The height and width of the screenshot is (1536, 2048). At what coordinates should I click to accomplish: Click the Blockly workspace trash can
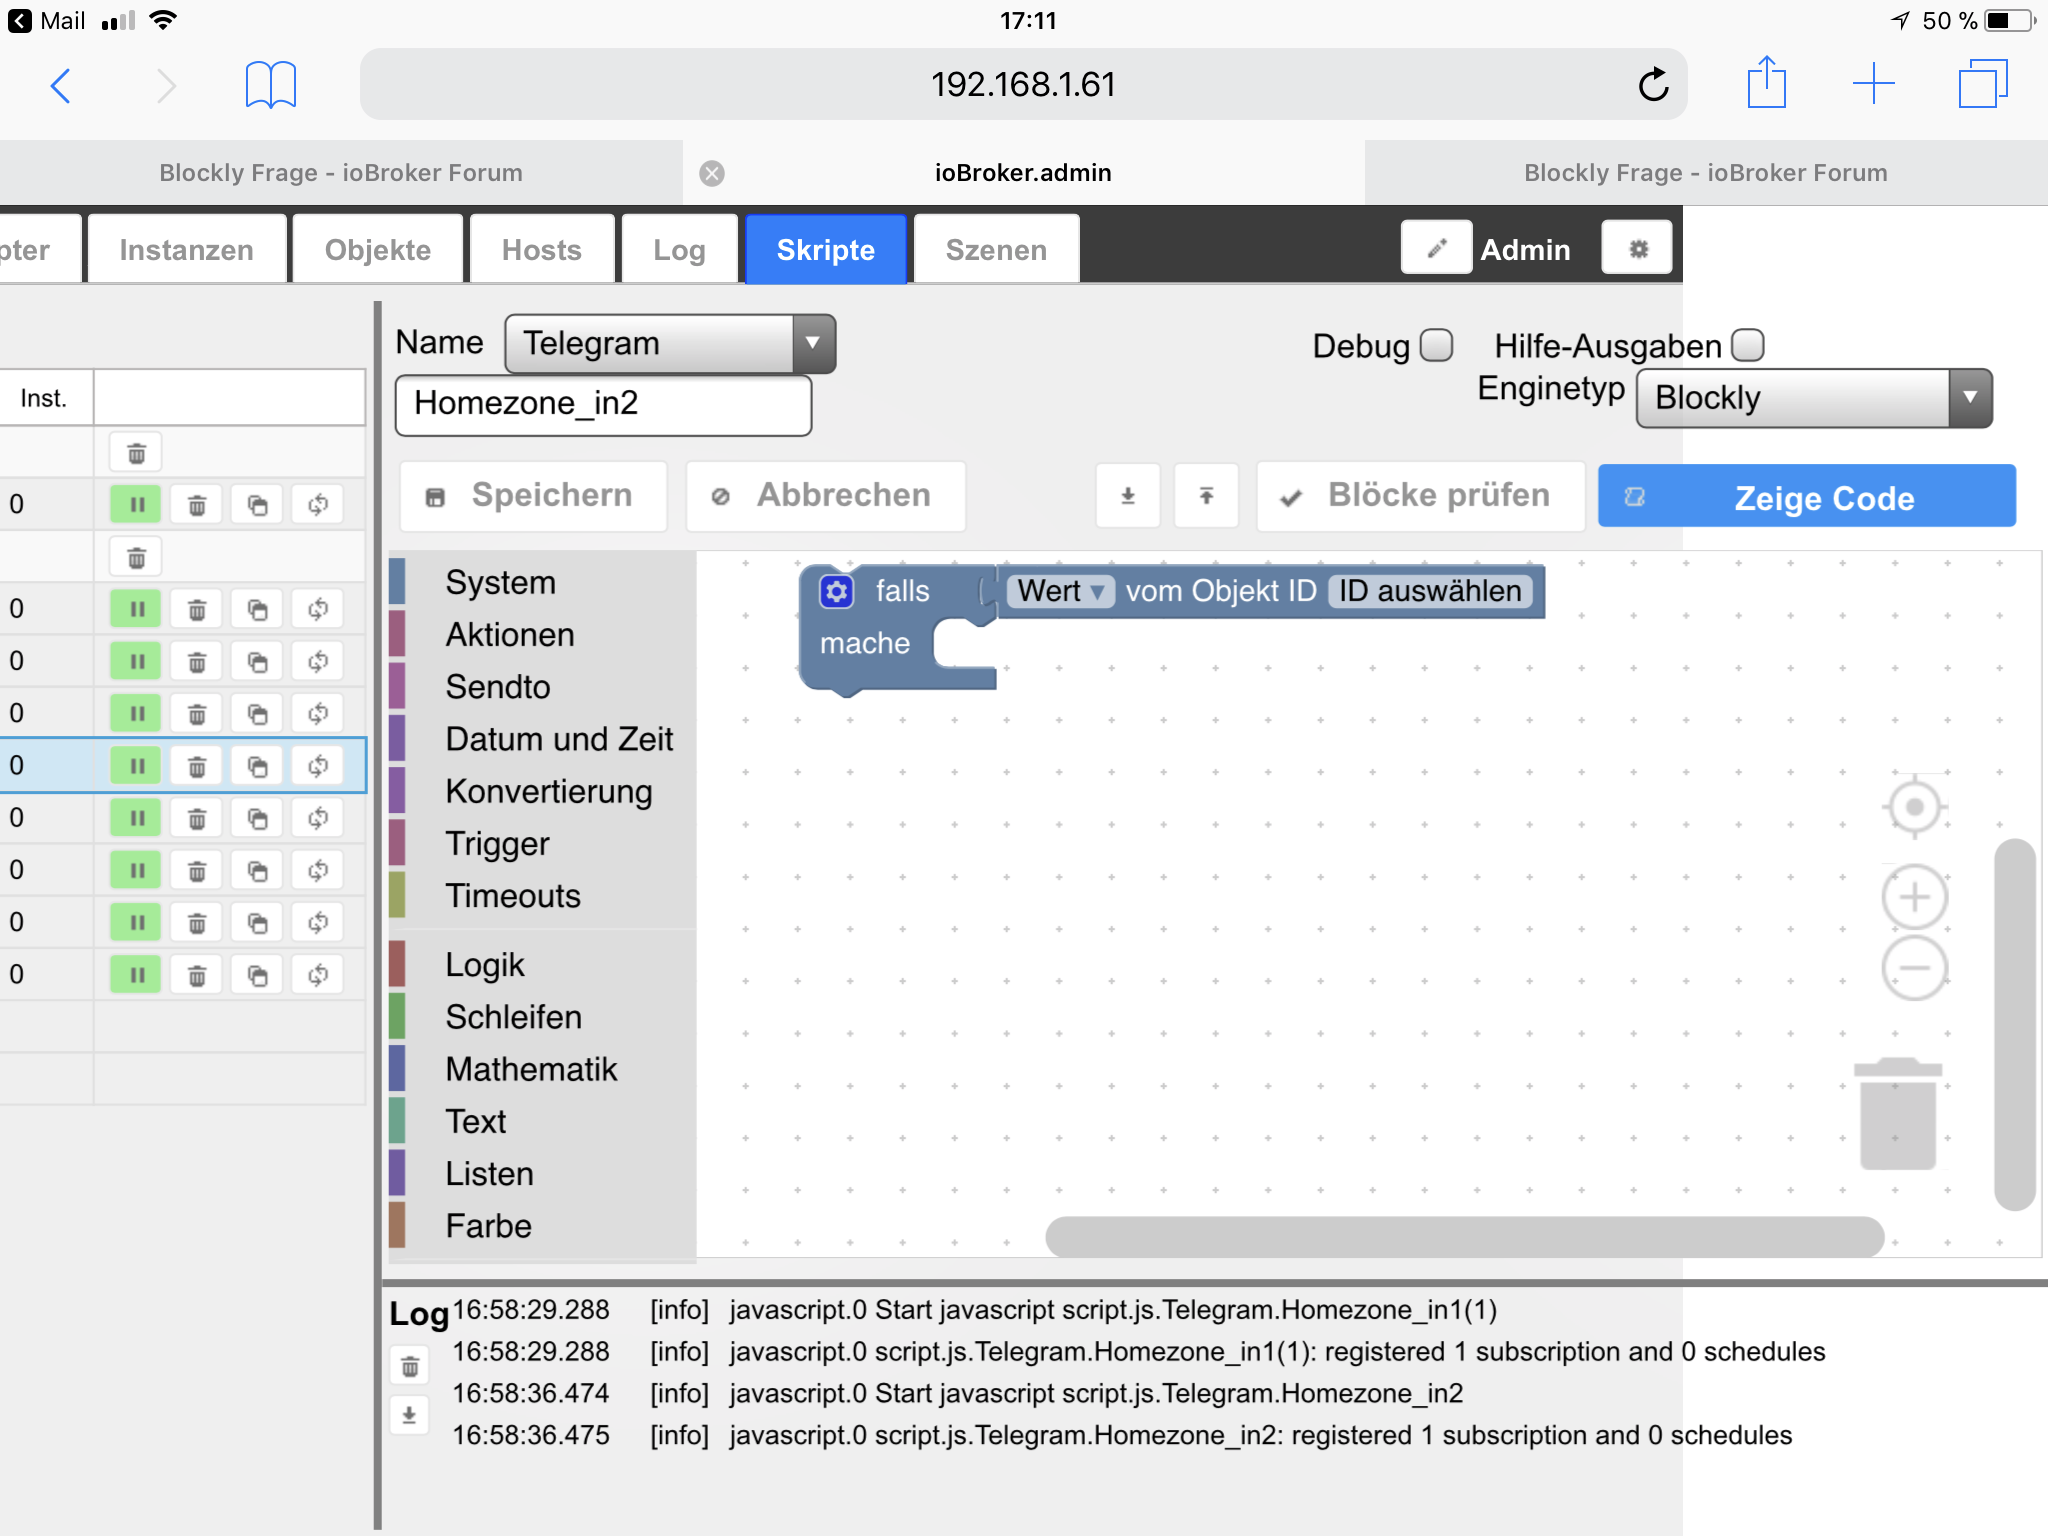1897,1115
